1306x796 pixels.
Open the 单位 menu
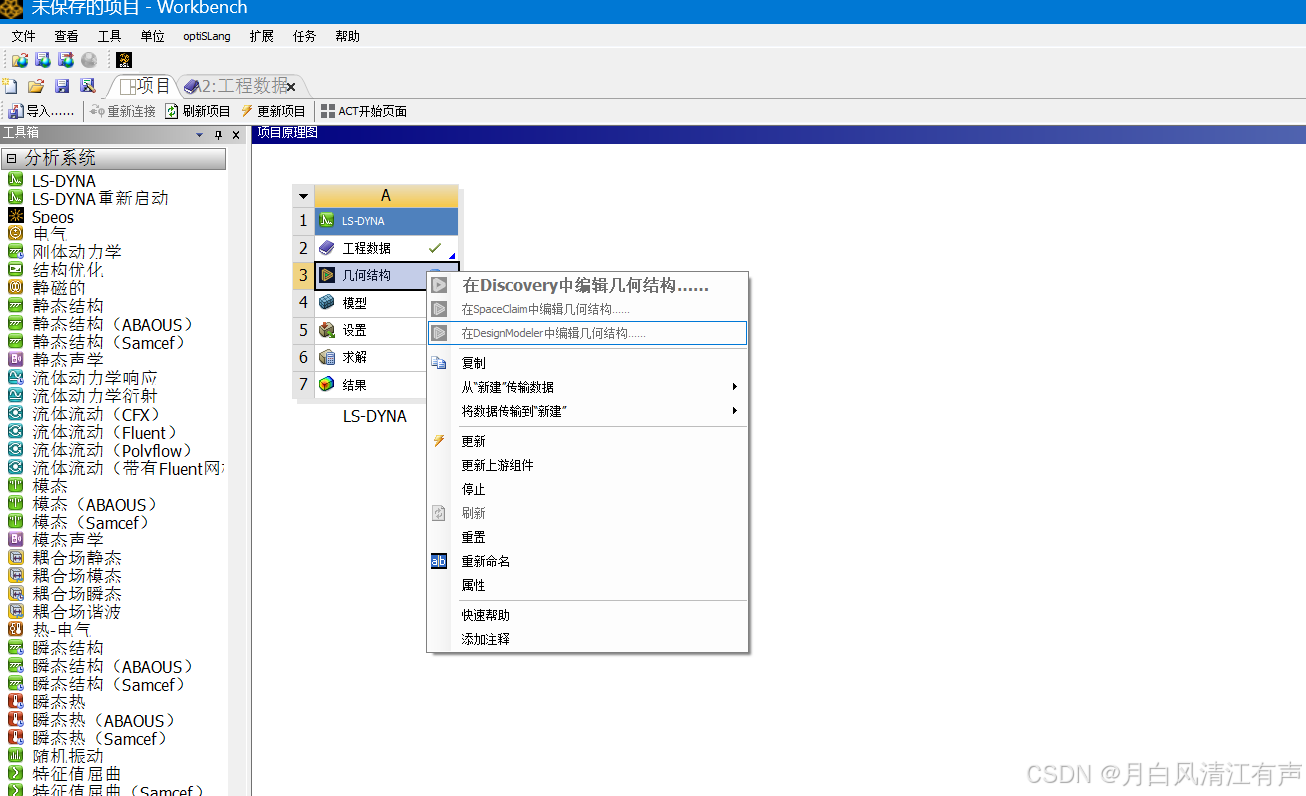(x=152, y=36)
